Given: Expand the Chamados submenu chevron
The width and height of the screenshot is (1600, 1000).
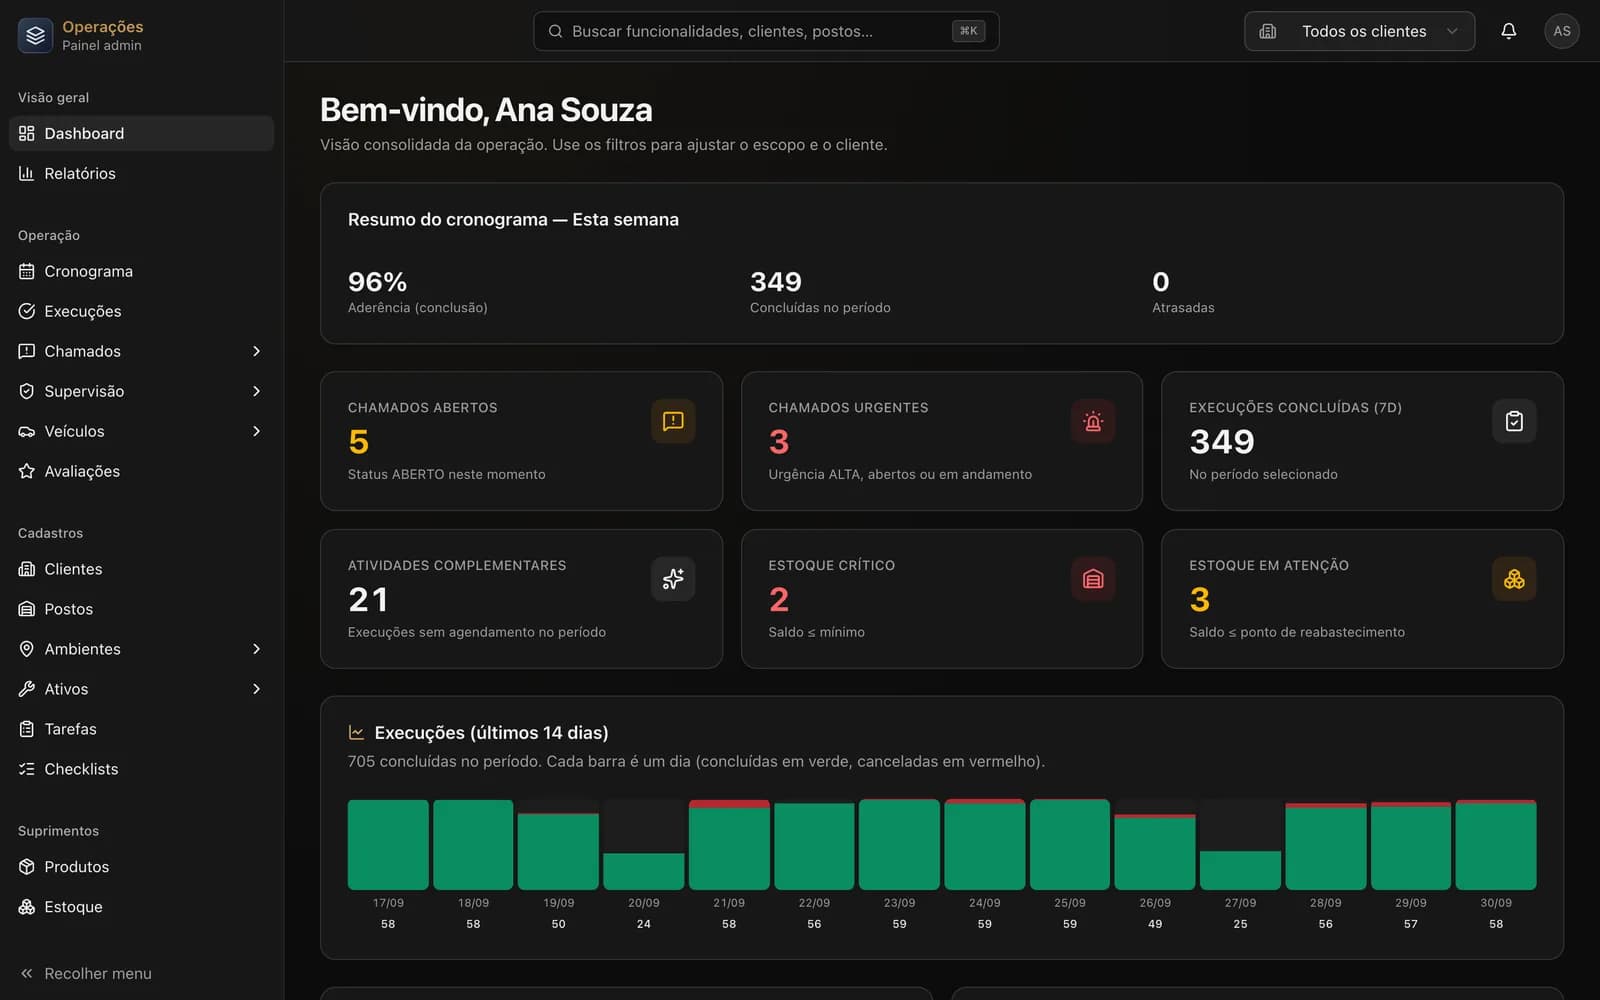Looking at the screenshot, I should (x=256, y=351).
